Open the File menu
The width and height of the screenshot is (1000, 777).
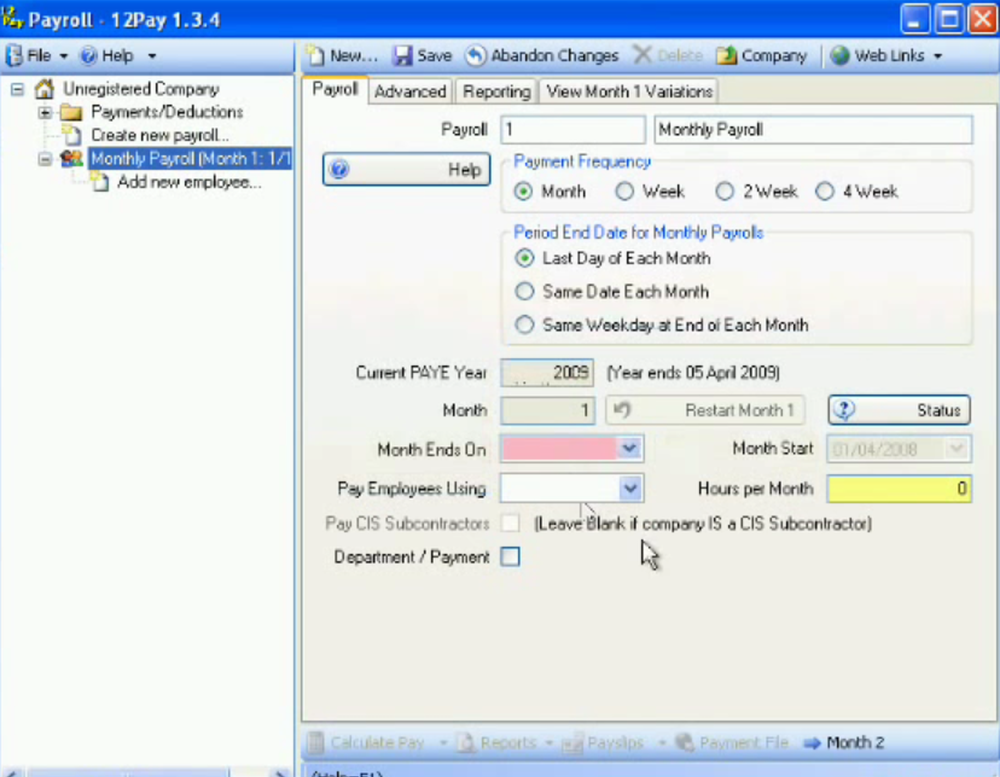tap(36, 56)
